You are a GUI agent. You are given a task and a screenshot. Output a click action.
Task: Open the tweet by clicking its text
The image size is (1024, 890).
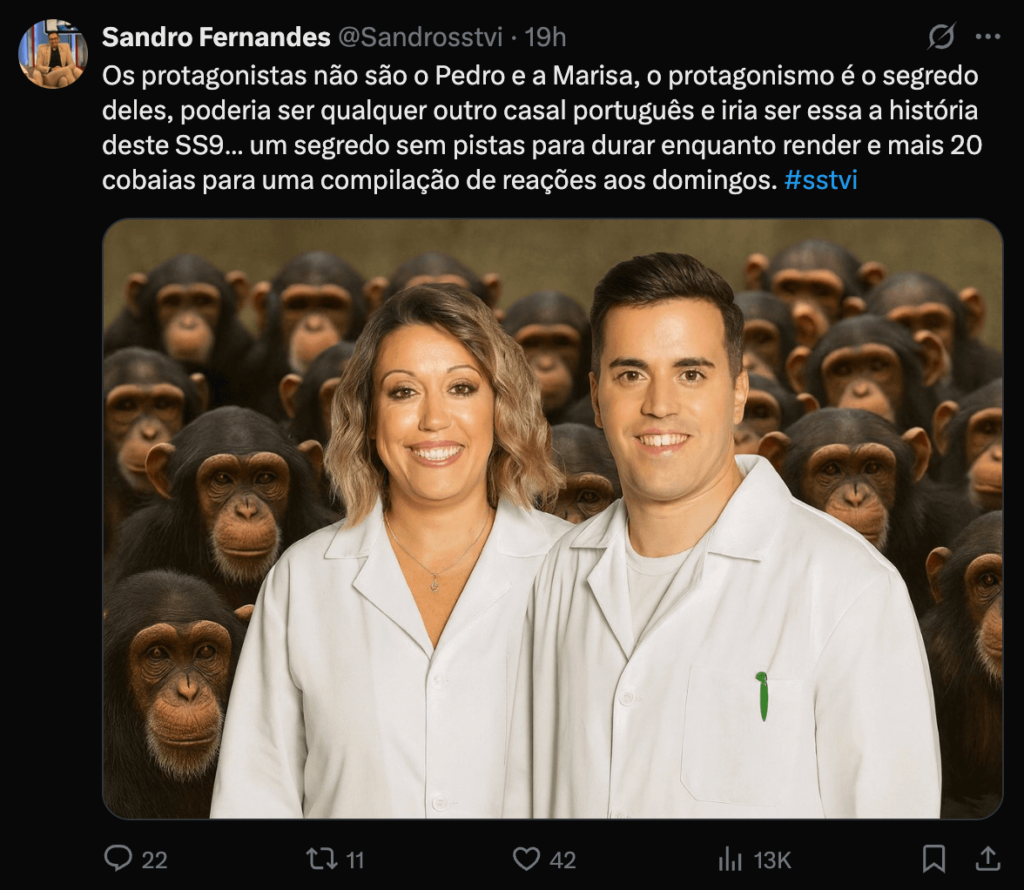pos(542,128)
